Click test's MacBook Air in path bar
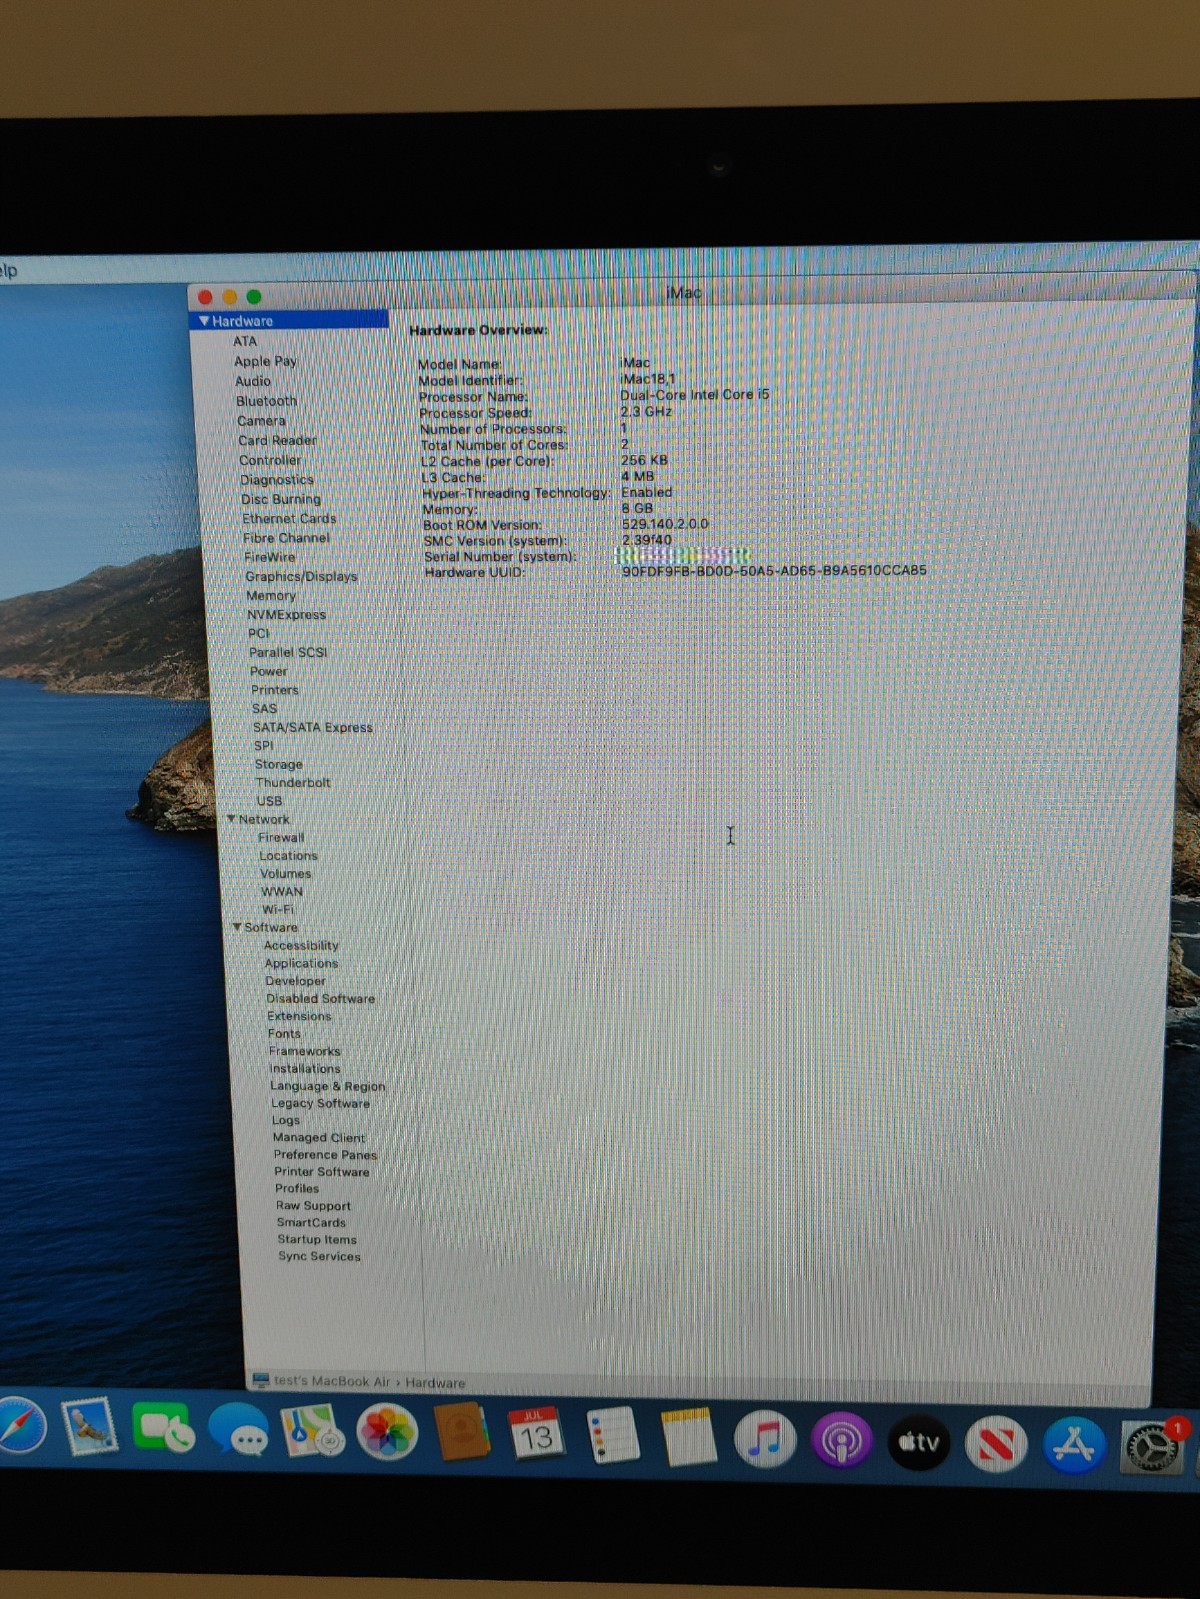The image size is (1200, 1599). click(x=332, y=1381)
